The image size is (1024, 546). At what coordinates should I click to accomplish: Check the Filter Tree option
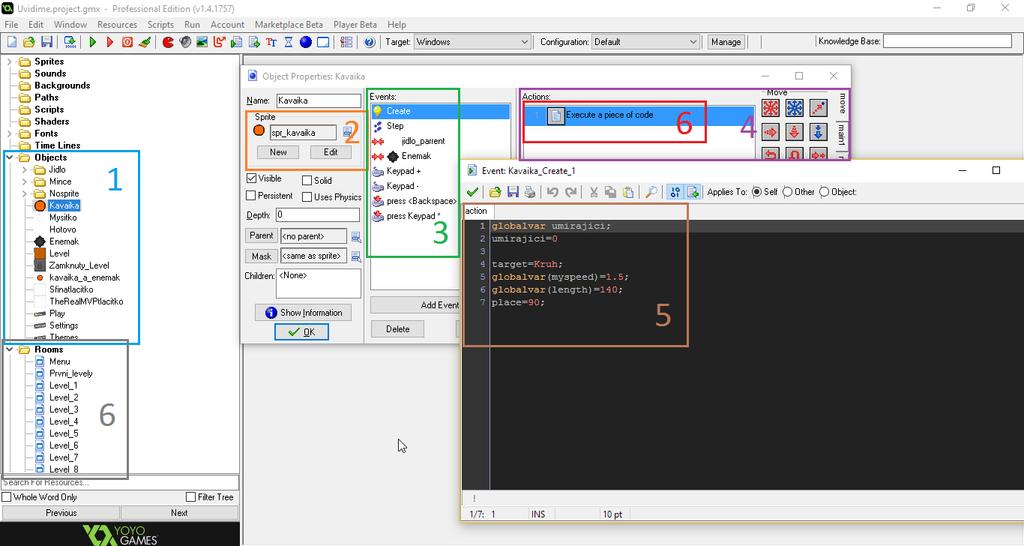(191, 498)
